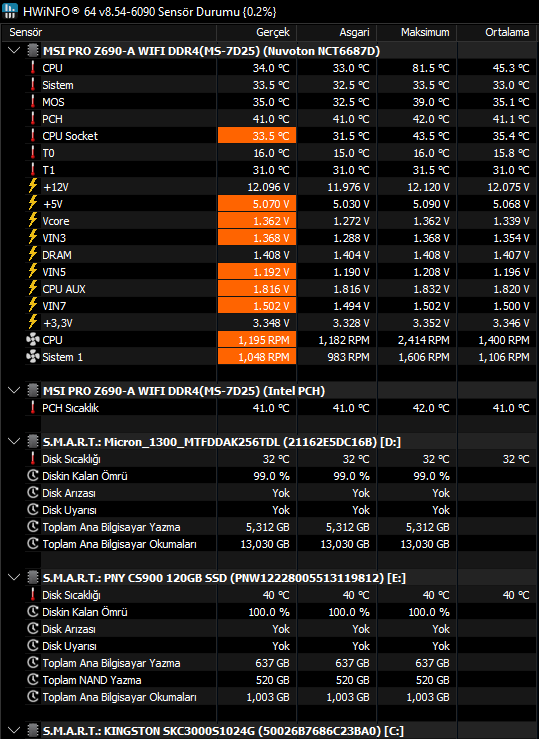Image resolution: width=539 pixels, height=739 pixels.
Task: Click the Maksimum column header
Action: click(425, 32)
